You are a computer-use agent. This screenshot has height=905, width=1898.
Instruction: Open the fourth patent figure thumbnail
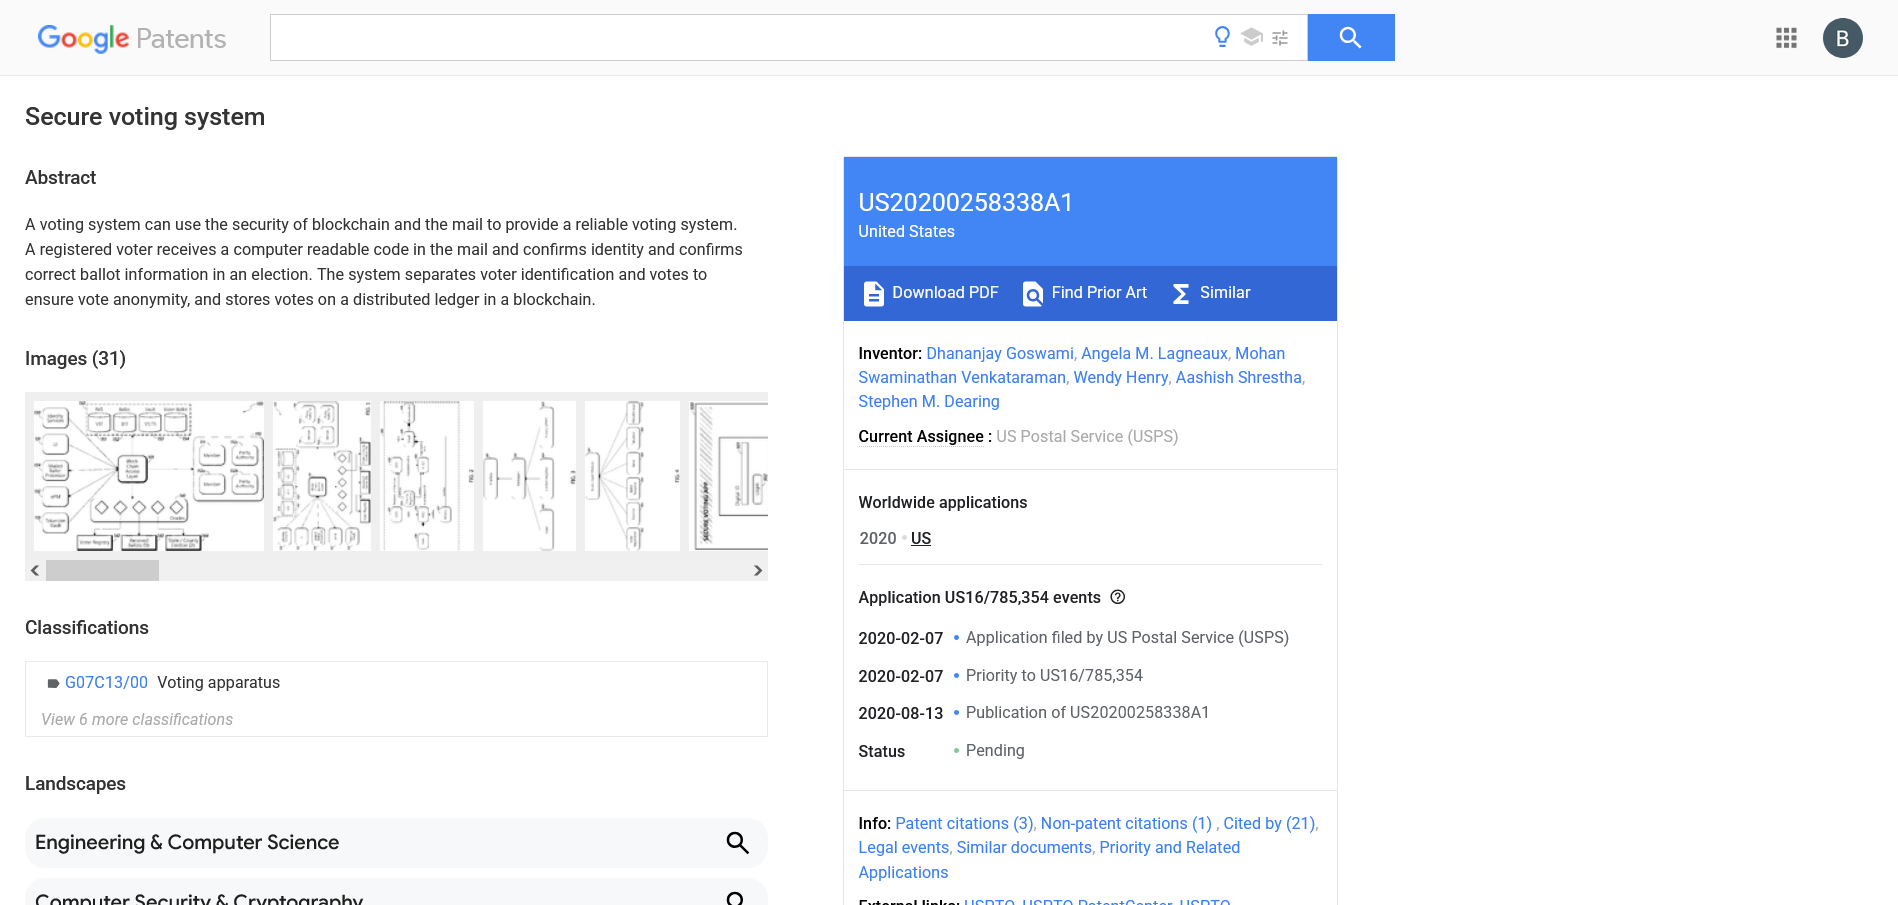pos(529,476)
